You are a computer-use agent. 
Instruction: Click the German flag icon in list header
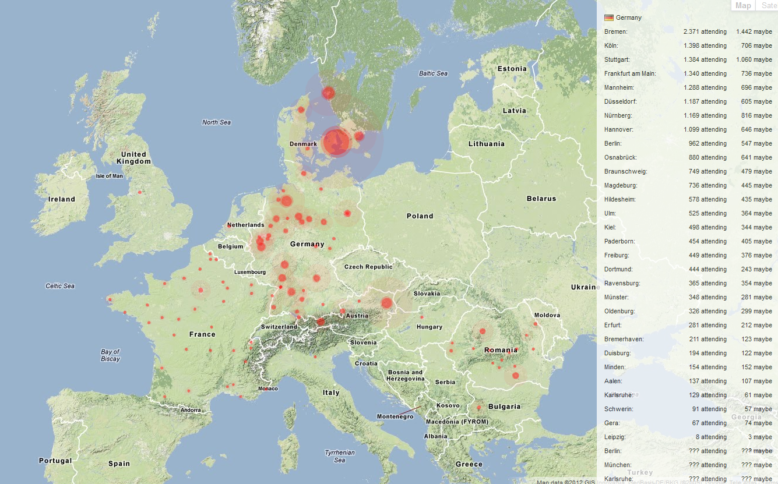[609, 18]
